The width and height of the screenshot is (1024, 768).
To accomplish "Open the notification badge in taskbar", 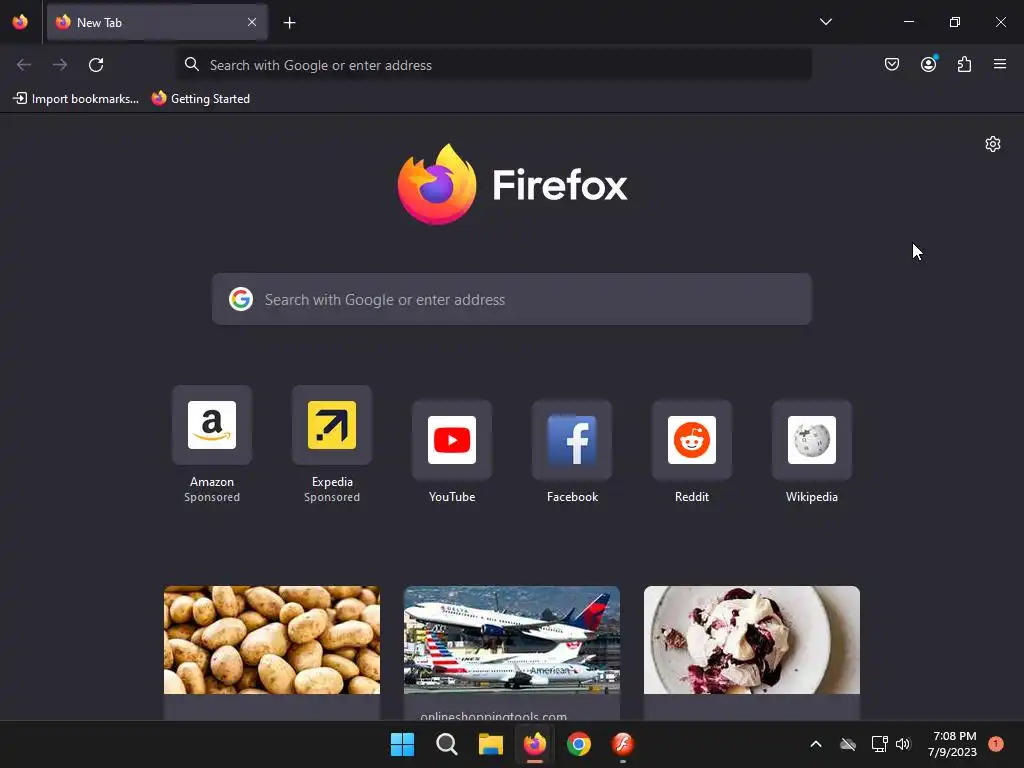I will tap(996, 744).
